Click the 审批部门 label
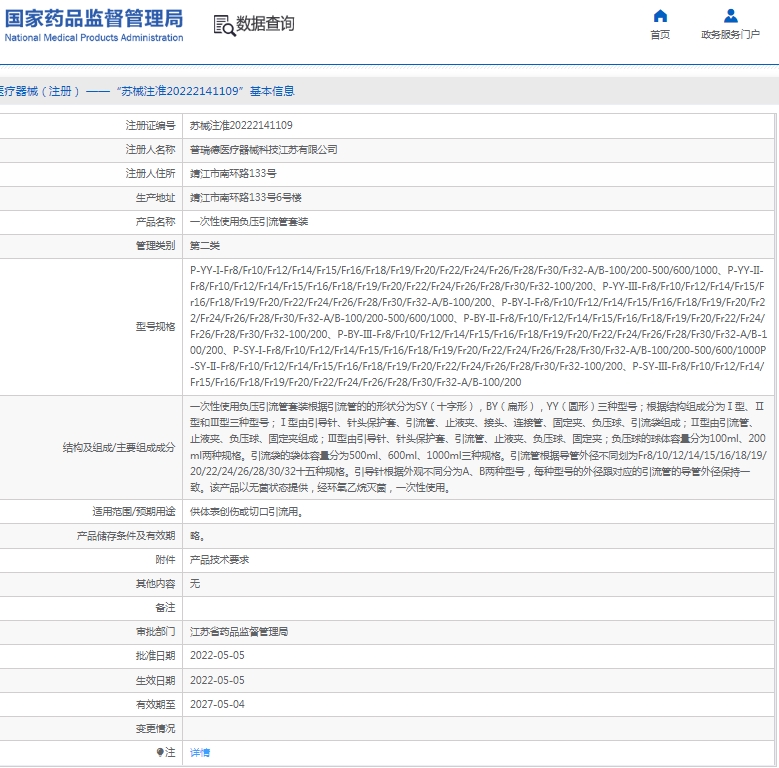Viewport: 779px width, 768px height. click(155, 631)
